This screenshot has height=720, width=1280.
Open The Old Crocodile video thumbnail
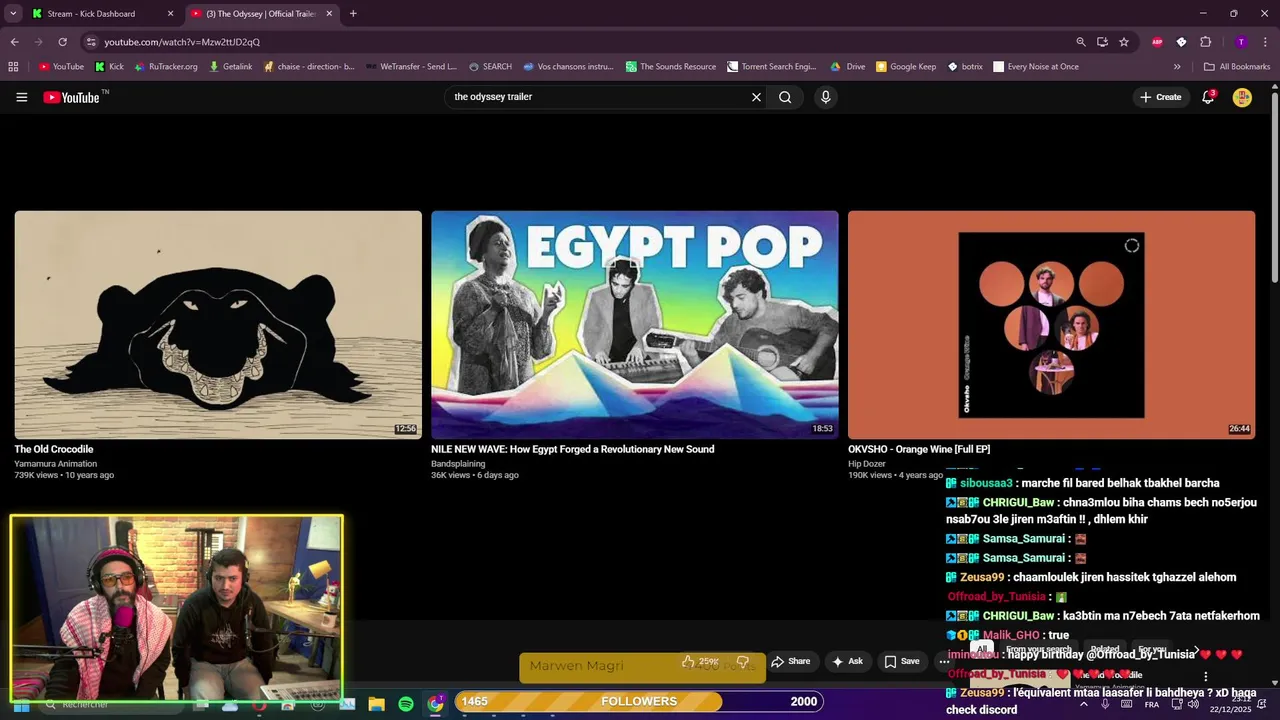[218, 324]
